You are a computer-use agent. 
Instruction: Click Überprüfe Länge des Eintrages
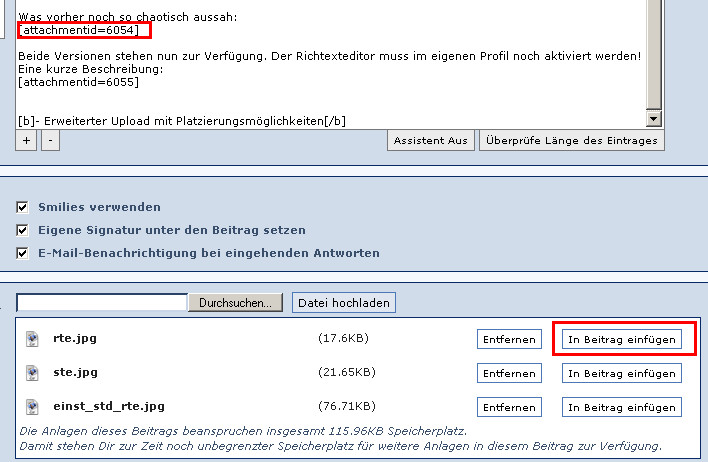click(x=572, y=140)
